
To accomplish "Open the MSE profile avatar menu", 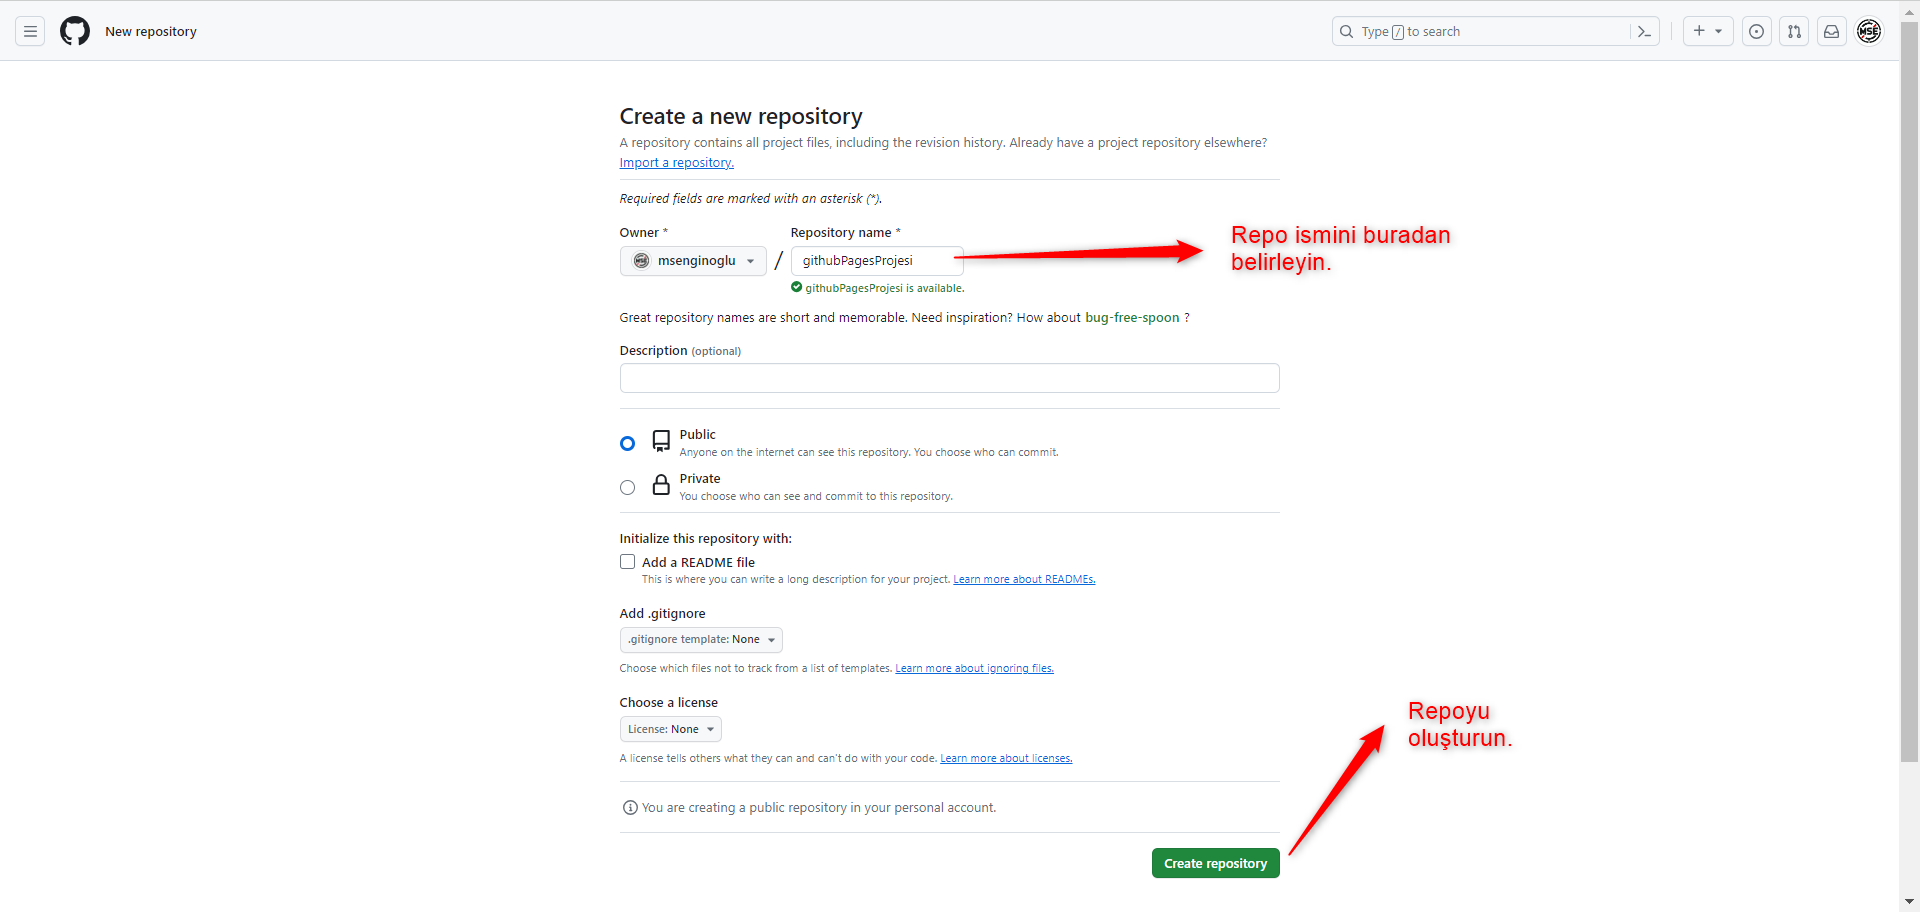I will pyautogui.click(x=1870, y=31).
